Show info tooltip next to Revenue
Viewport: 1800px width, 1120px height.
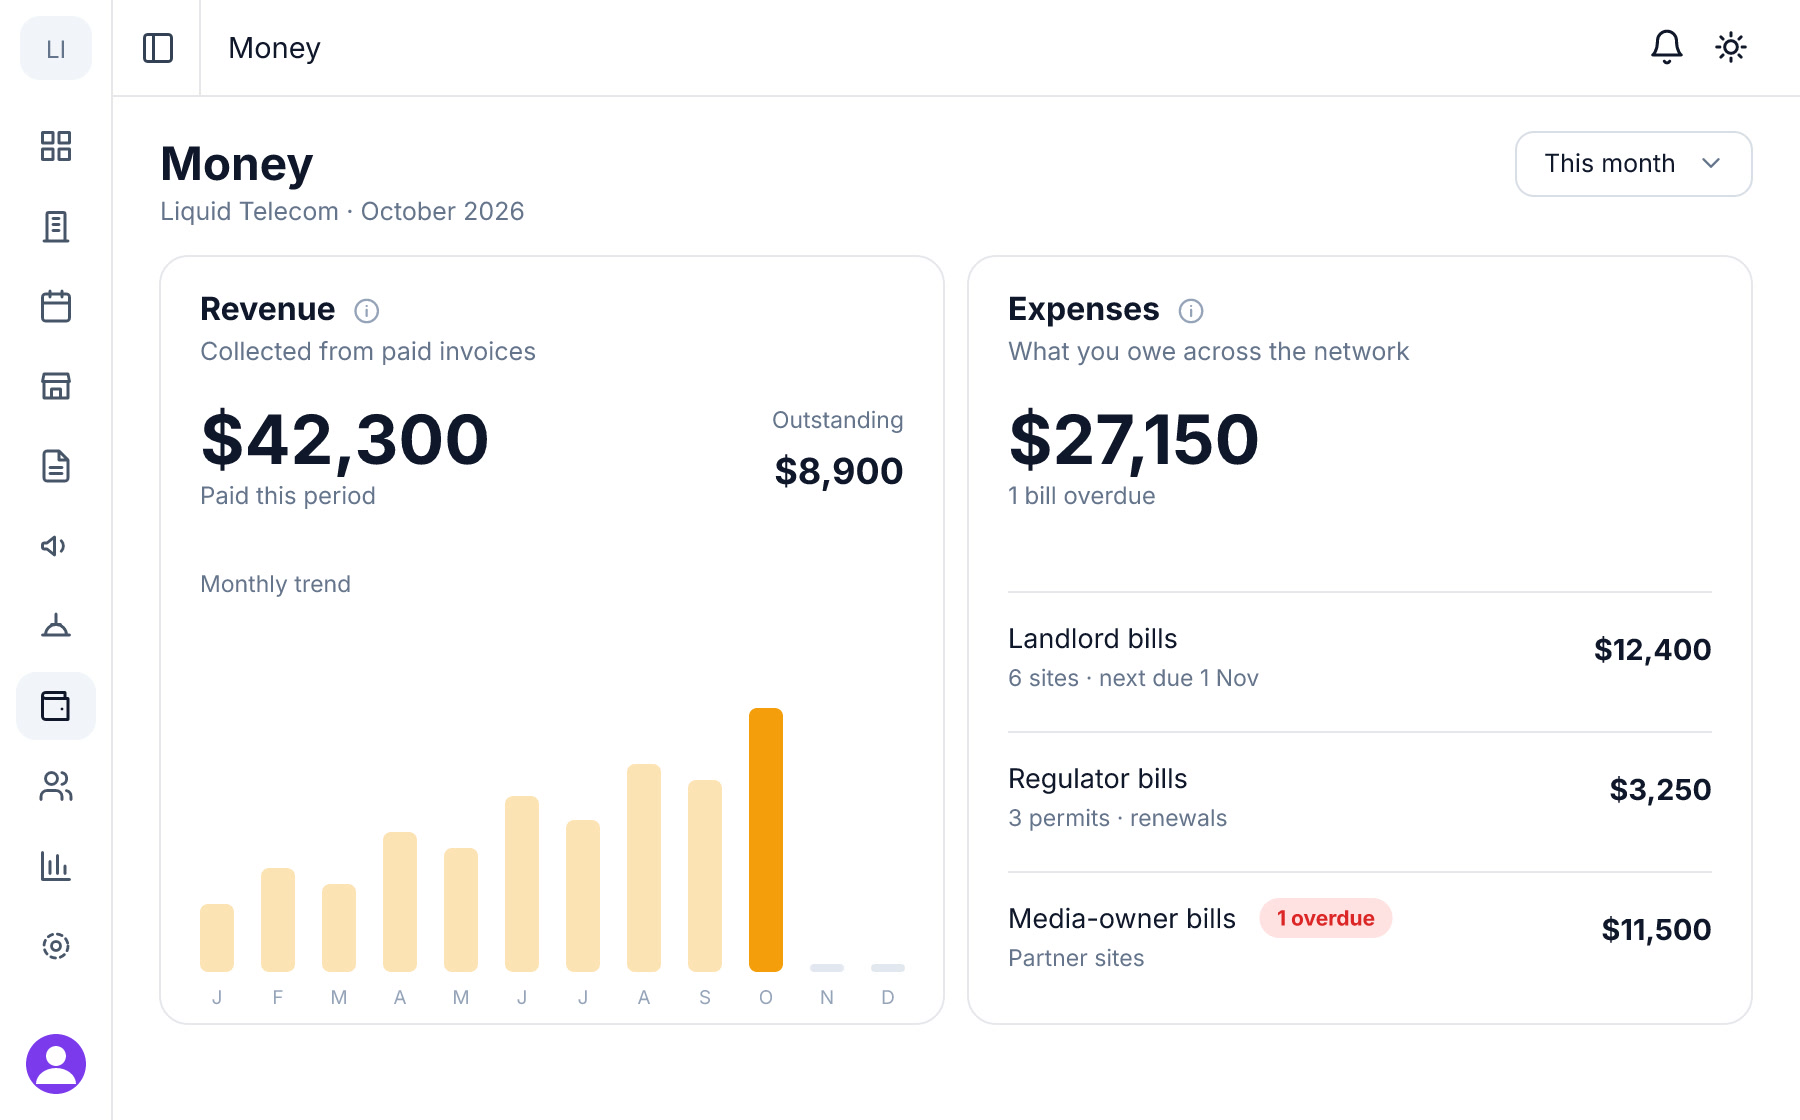pyautogui.click(x=367, y=311)
